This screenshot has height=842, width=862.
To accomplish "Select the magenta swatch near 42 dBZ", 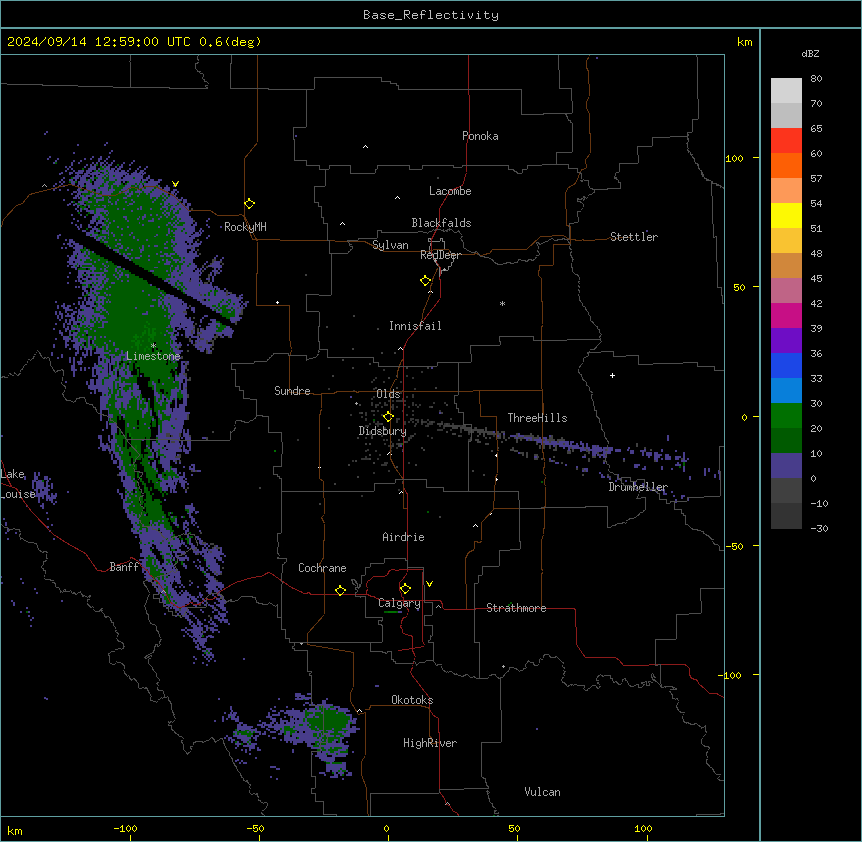I will (x=786, y=315).
